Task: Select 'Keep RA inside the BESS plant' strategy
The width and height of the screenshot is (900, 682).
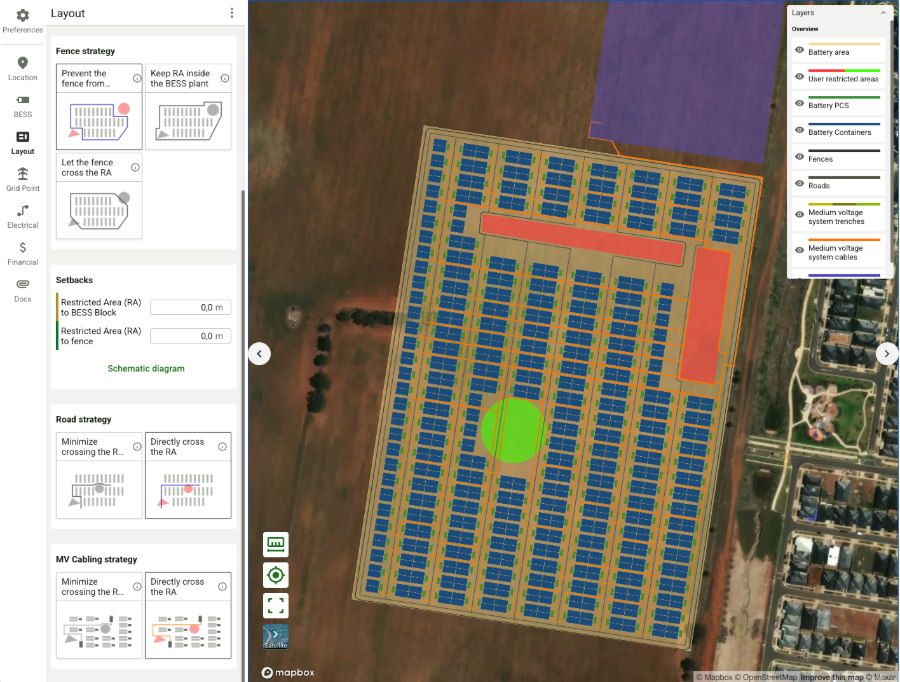Action: 188,107
